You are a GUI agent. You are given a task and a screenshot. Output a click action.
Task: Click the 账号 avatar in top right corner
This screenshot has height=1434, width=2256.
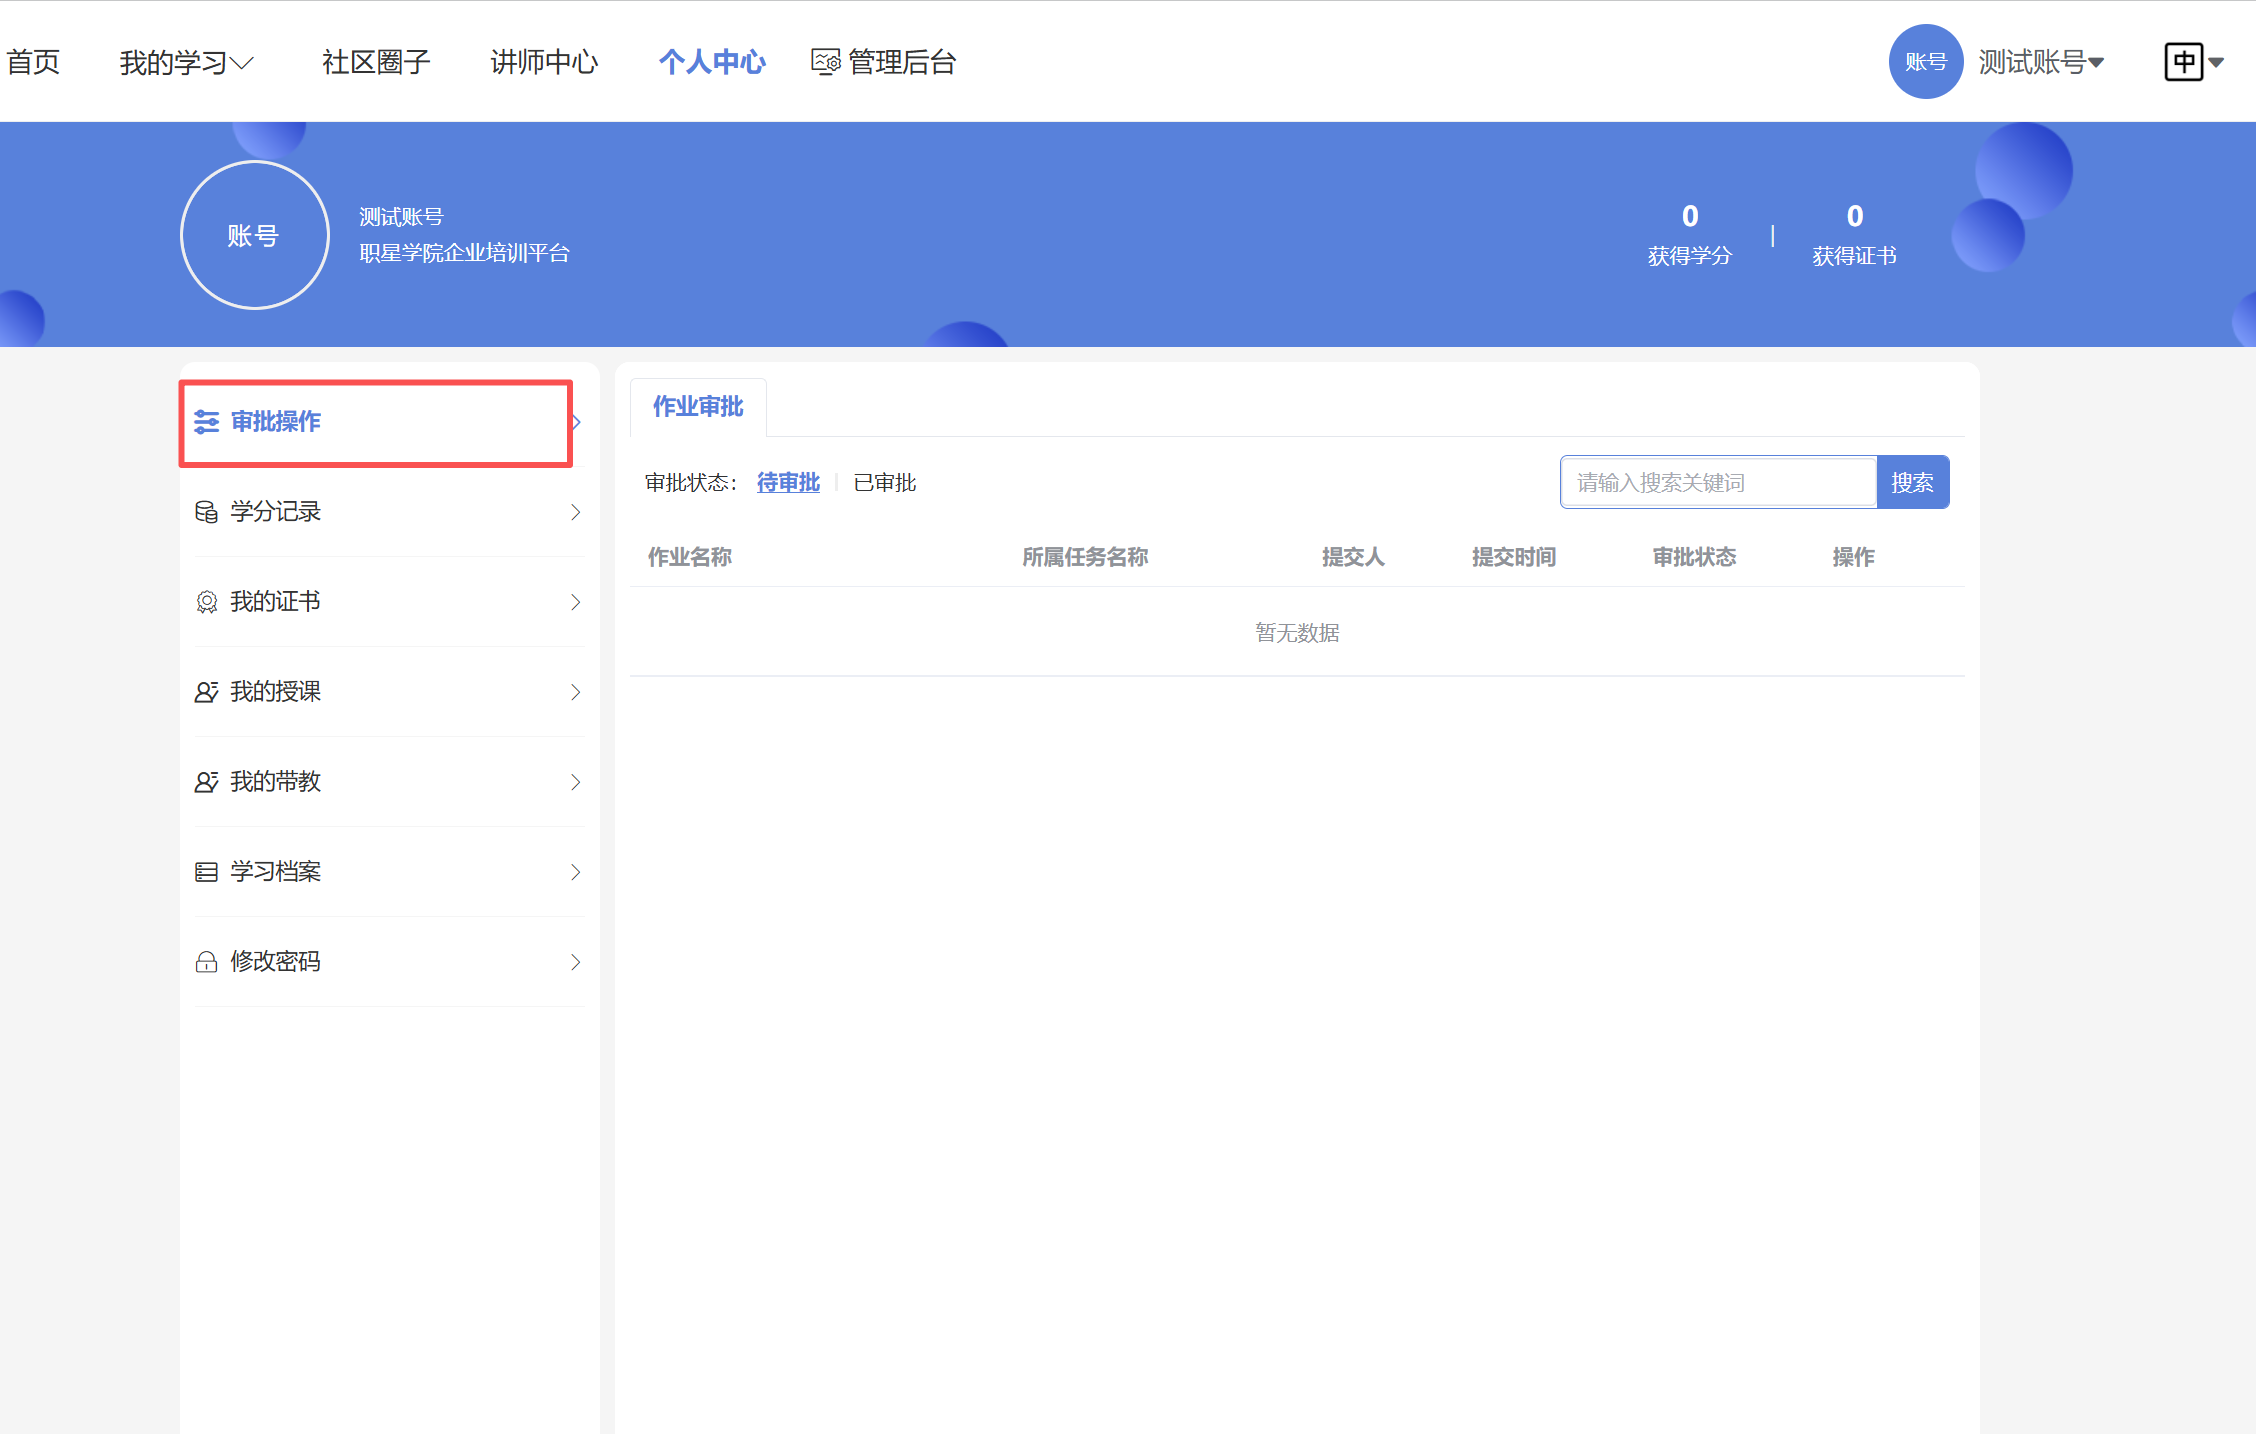coord(1925,61)
